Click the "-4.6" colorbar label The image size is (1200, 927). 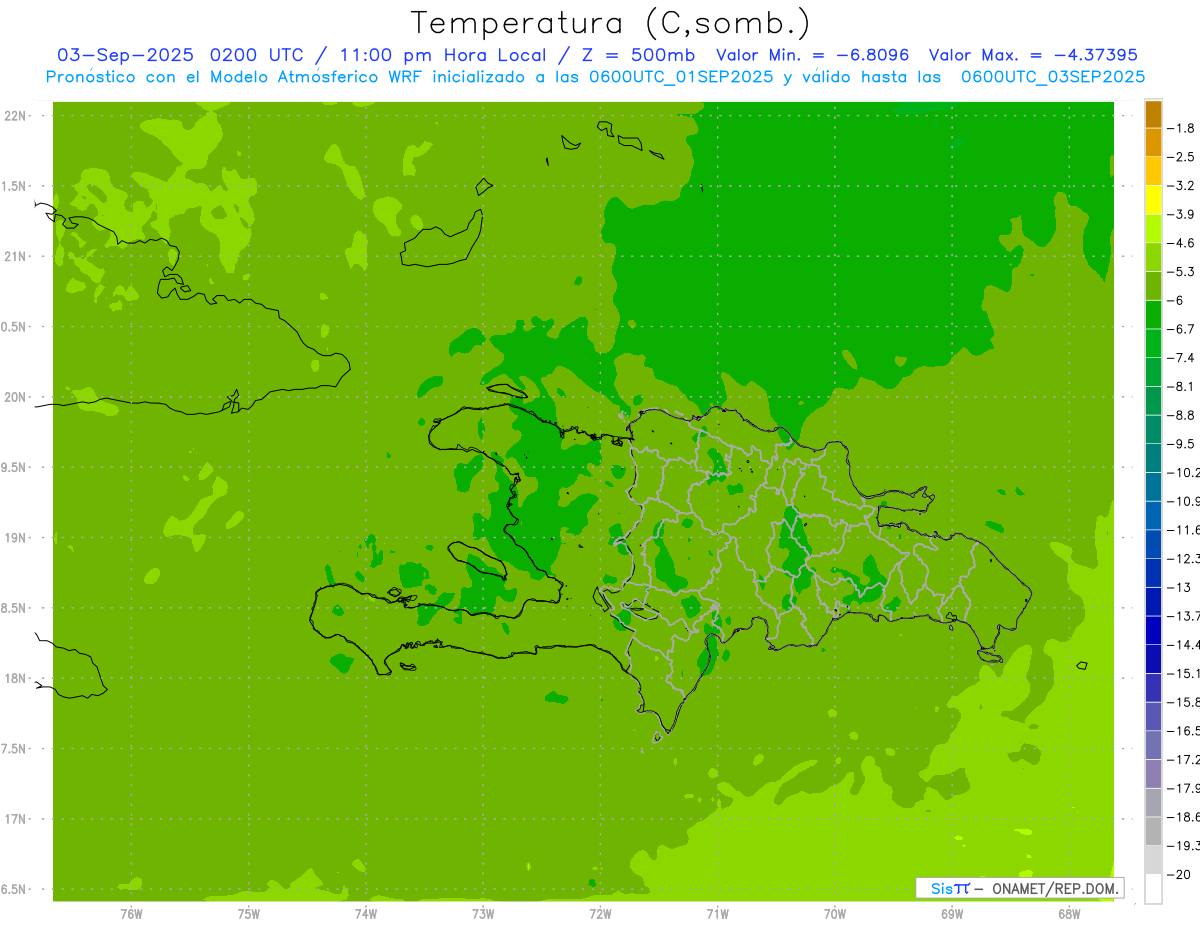pyautogui.click(x=1182, y=243)
